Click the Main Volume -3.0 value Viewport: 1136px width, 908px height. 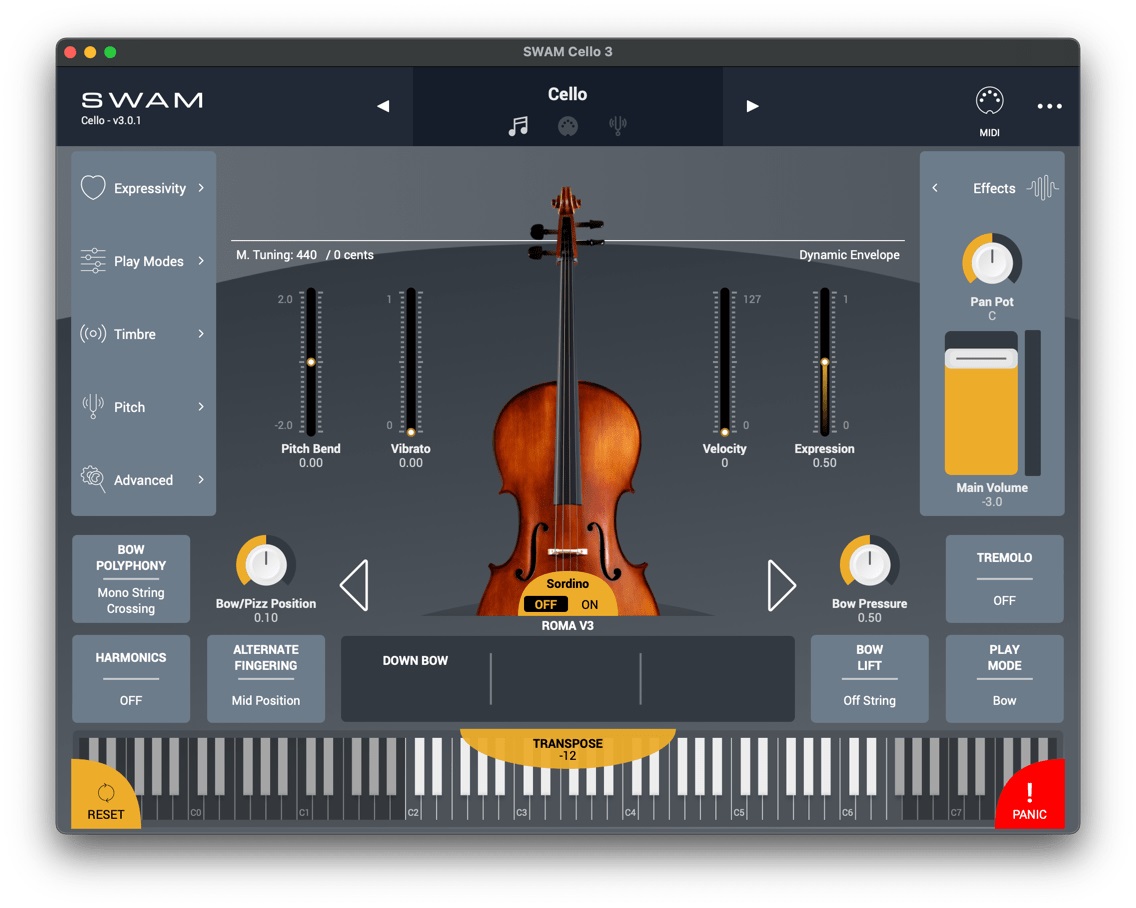pyautogui.click(x=992, y=502)
